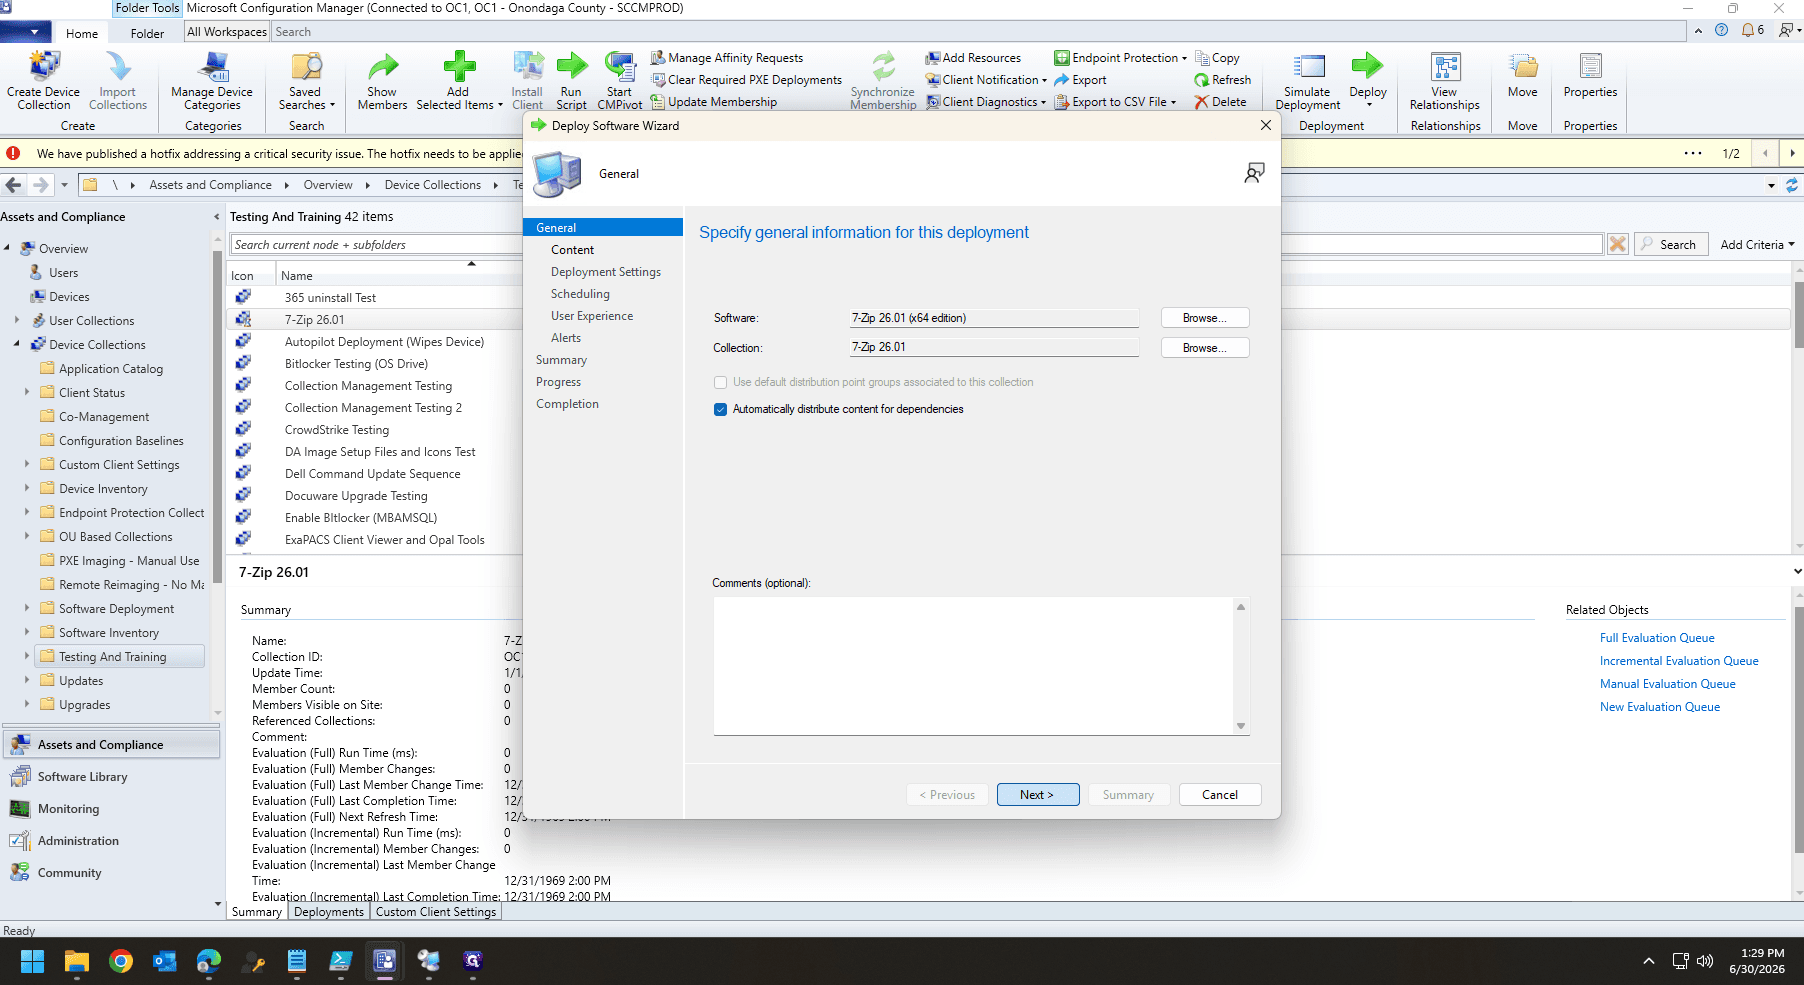Select the Scheduling wizard step
Image resolution: width=1804 pixels, height=985 pixels.
pyautogui.click(x=580, y=294)
